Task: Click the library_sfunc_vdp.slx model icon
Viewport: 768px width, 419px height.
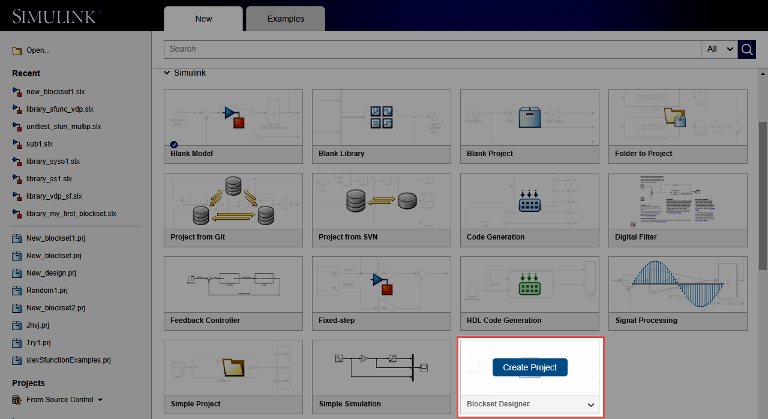Action: [x=17, y=109]
